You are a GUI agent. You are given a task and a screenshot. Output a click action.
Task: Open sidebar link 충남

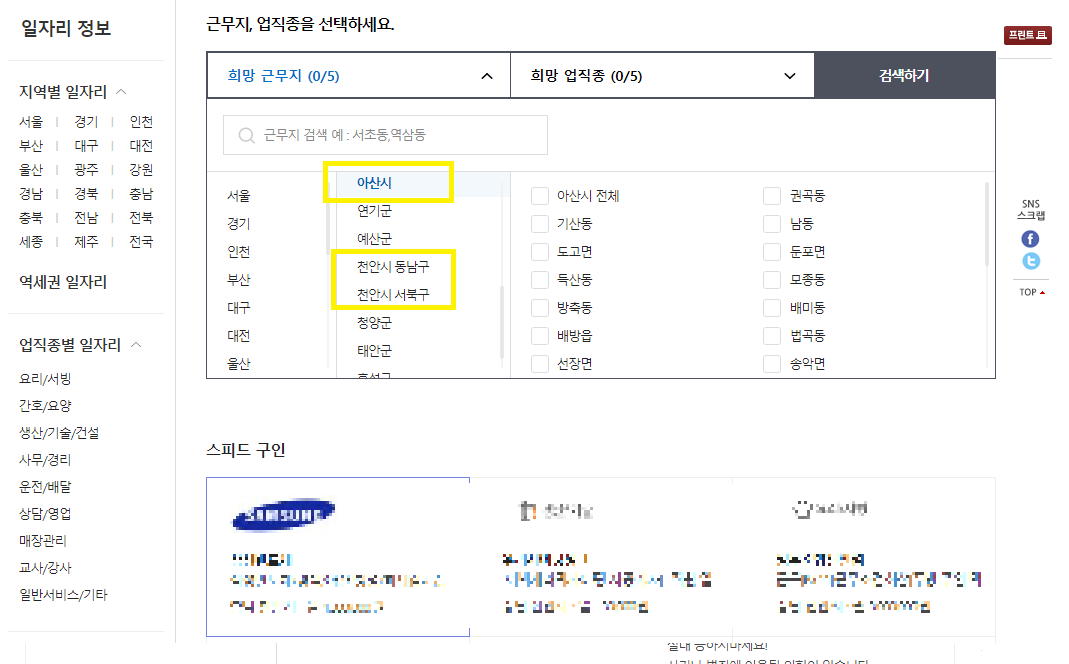141,194
